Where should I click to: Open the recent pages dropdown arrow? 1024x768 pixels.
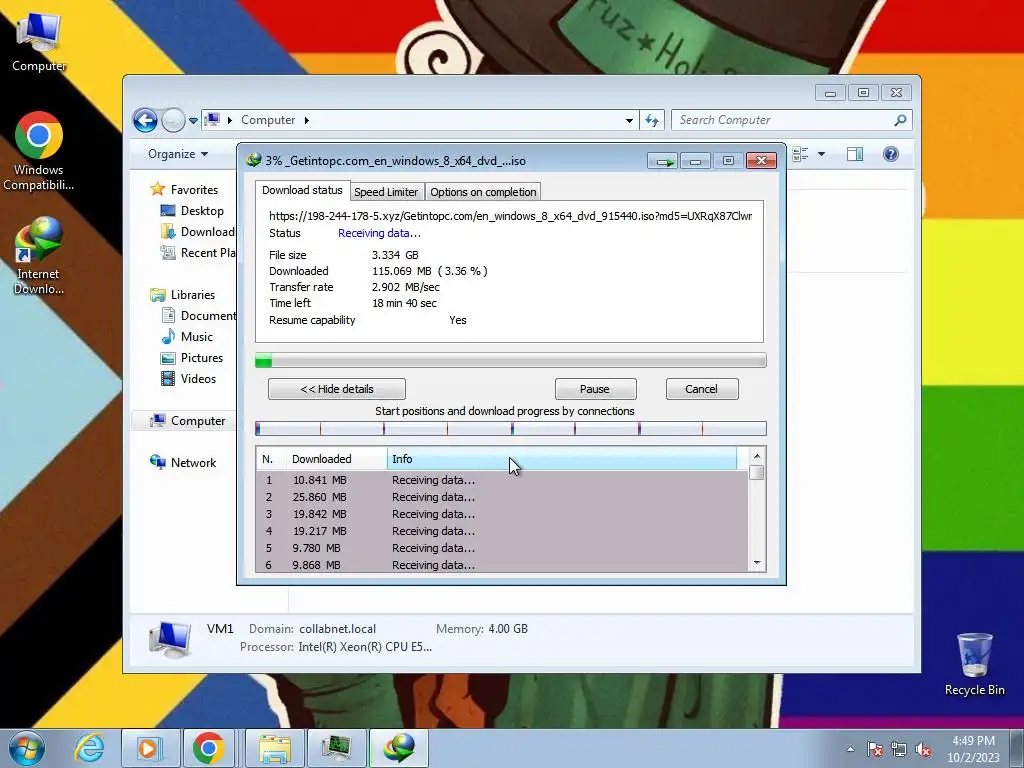pyautogui.click(x=193, y=120)
